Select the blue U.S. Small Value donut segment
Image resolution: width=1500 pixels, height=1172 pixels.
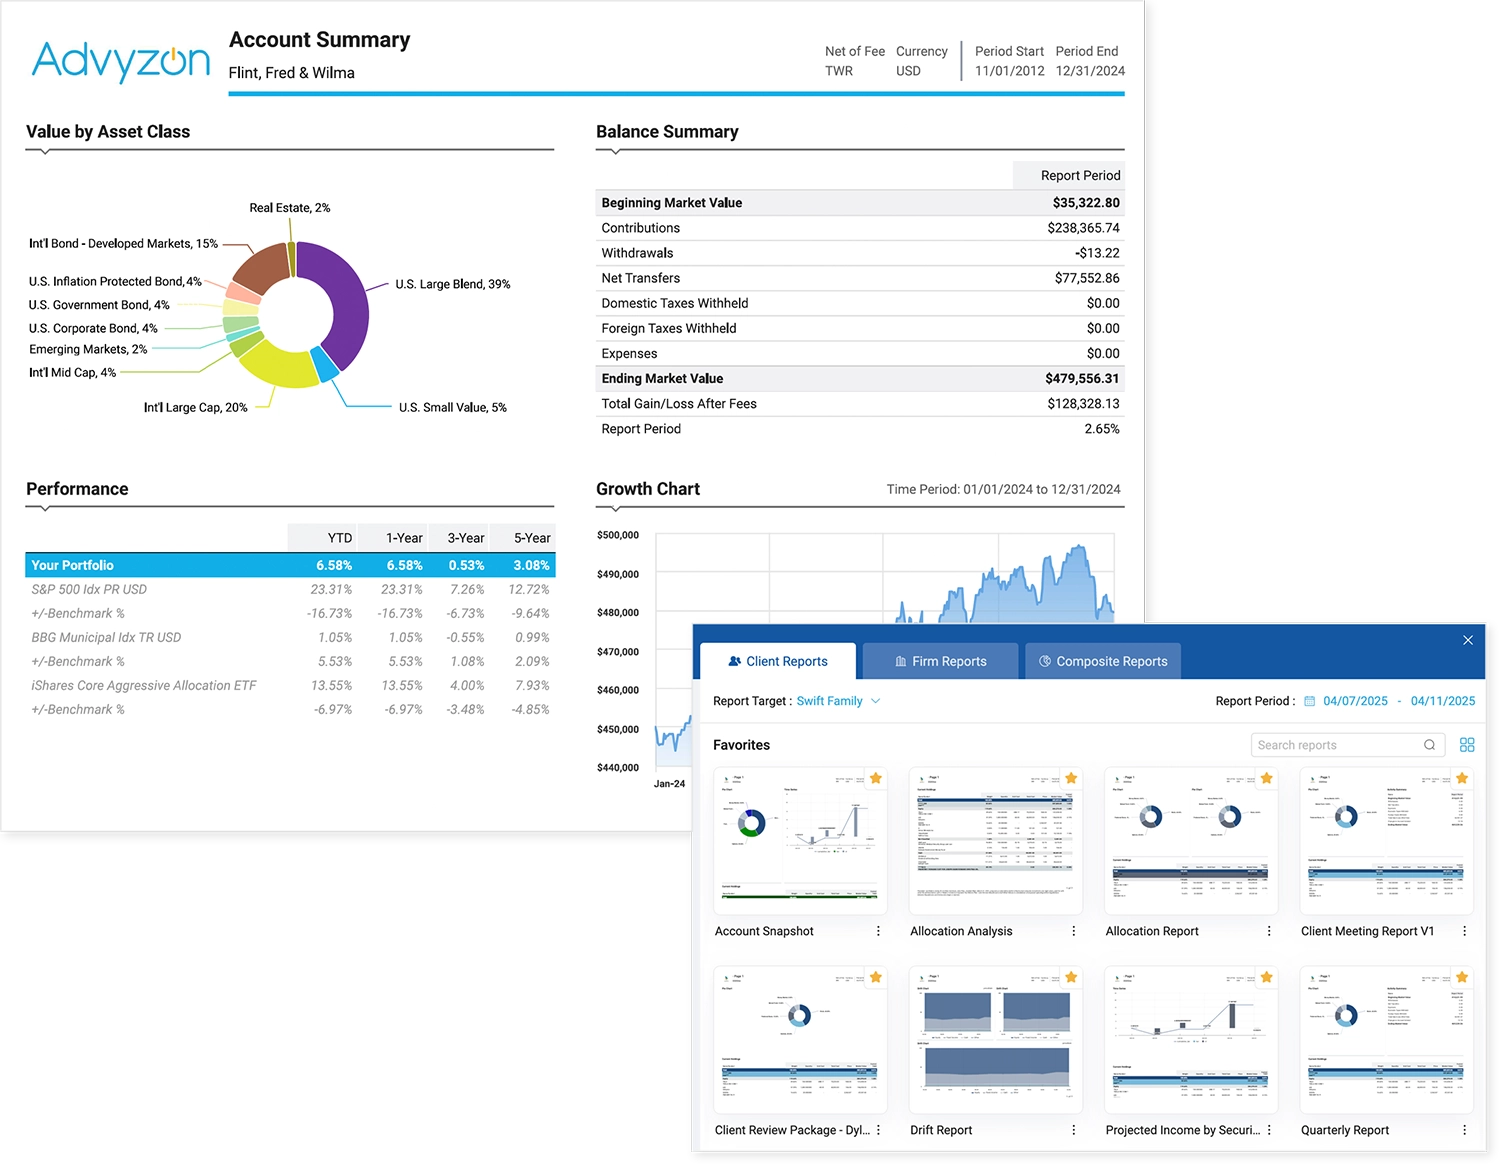pos(326,364)
